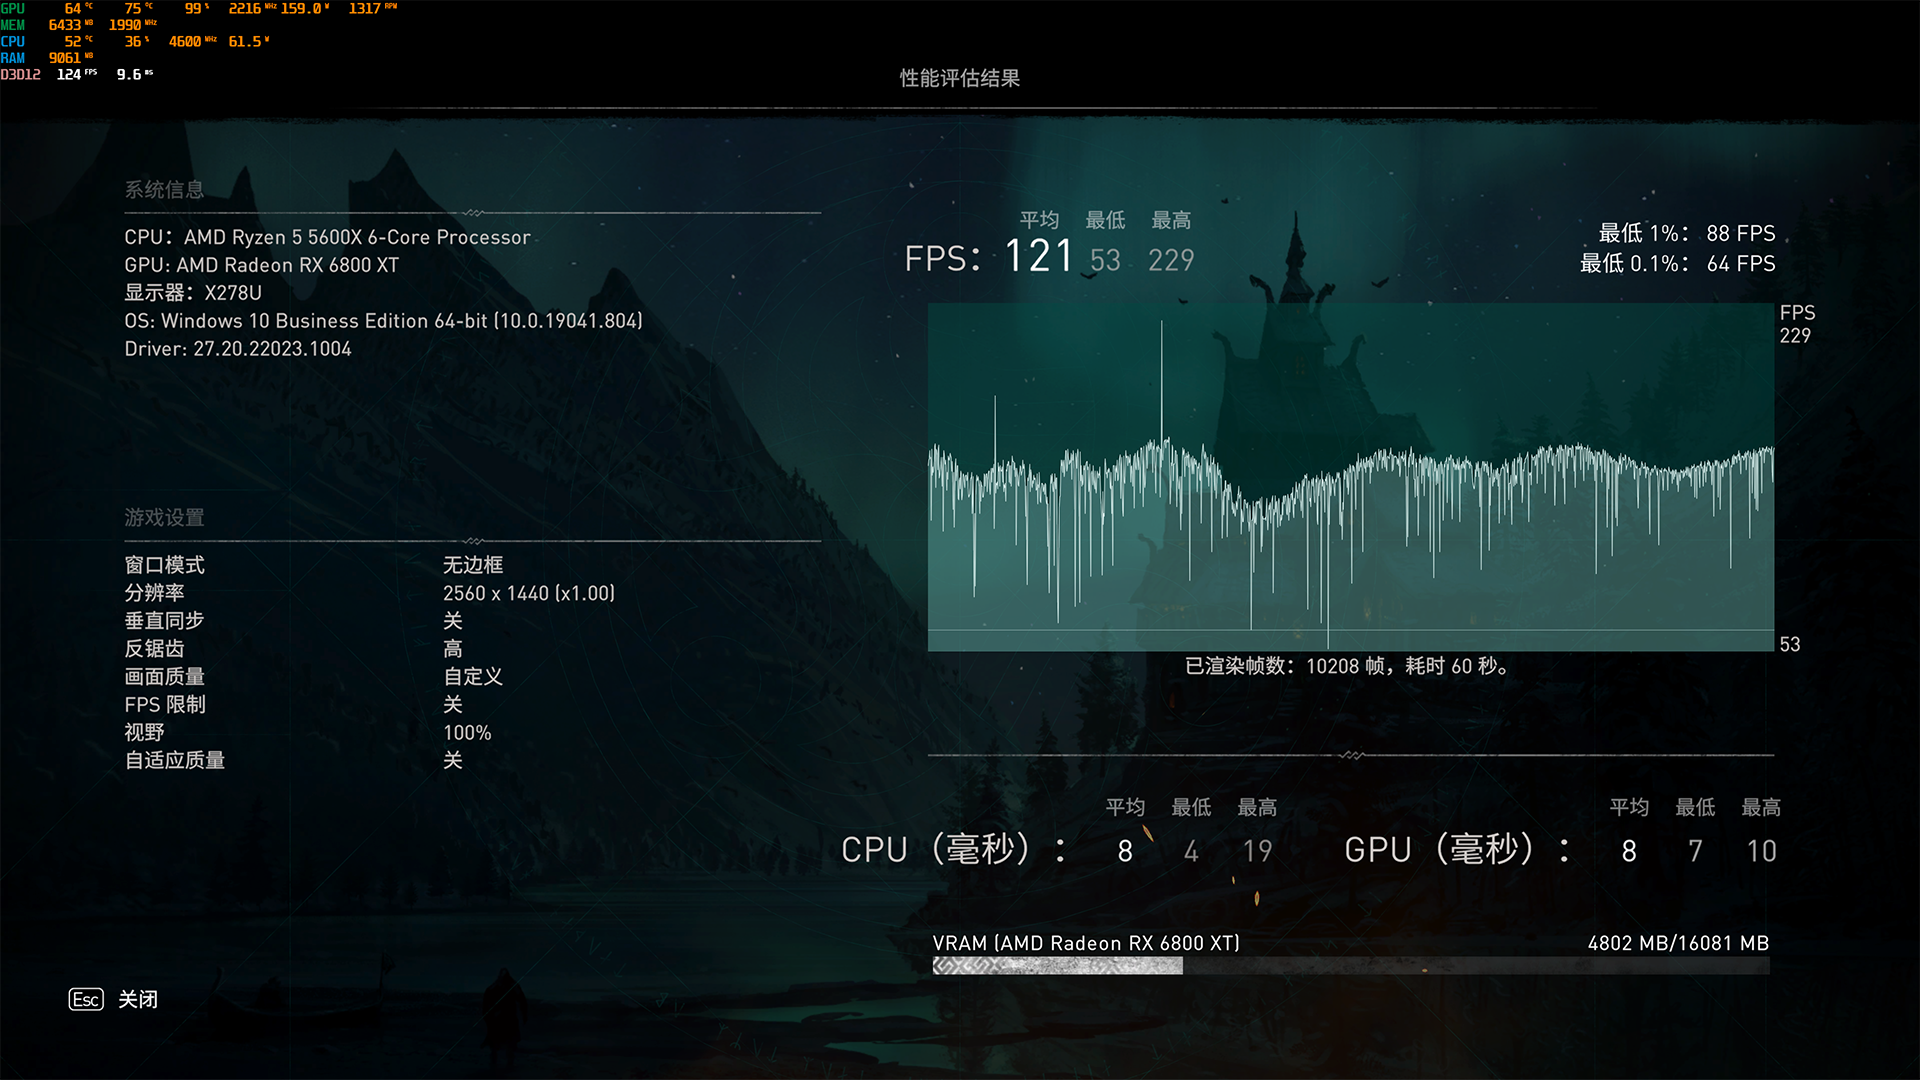This screenshot has height=1080, width=1920.
Task: Click the 100% field of view value
Action: [467, 733]
